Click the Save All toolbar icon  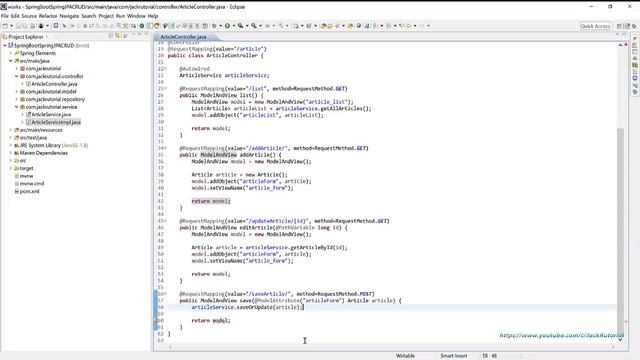pyautogui.click(x=25, y=26)
